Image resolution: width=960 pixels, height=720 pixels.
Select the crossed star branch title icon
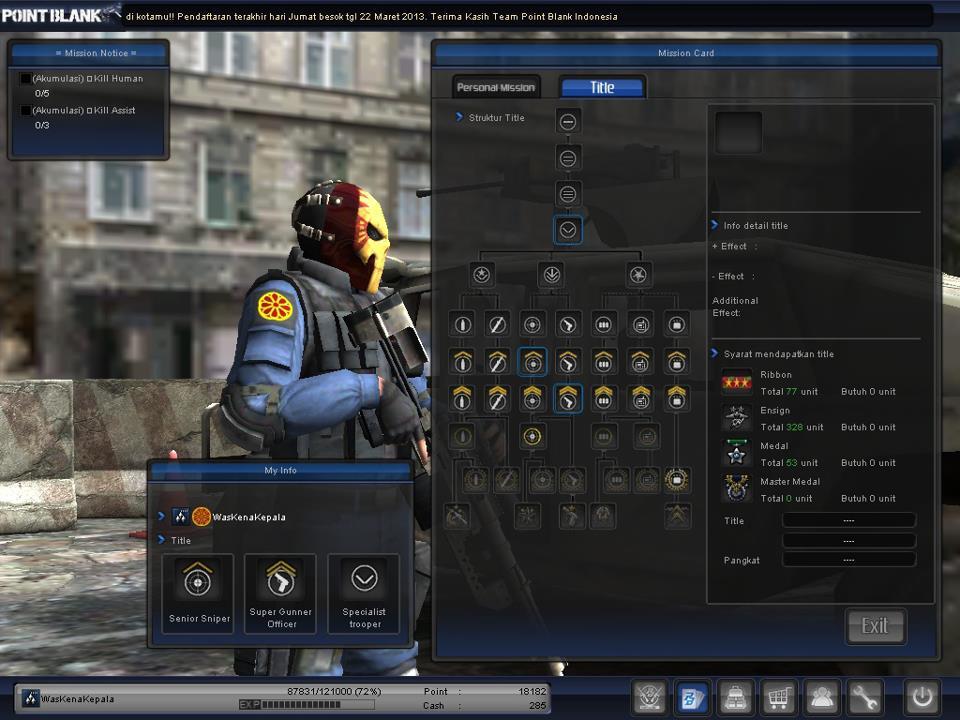[639, 275]
